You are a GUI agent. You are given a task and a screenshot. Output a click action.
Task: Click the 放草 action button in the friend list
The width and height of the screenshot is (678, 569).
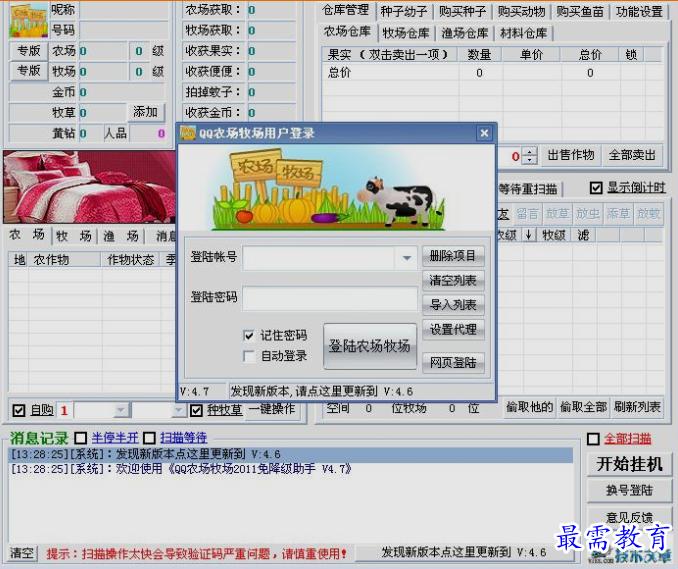pos(557,214)
